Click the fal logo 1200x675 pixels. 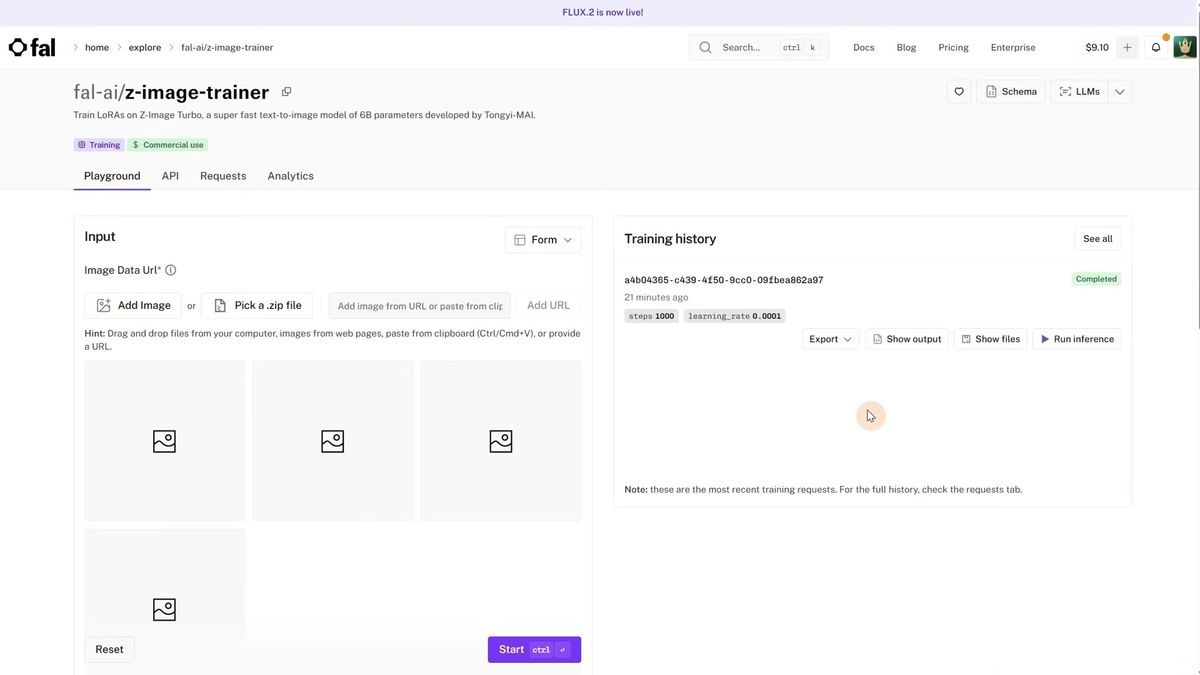[x=32, y=47]
